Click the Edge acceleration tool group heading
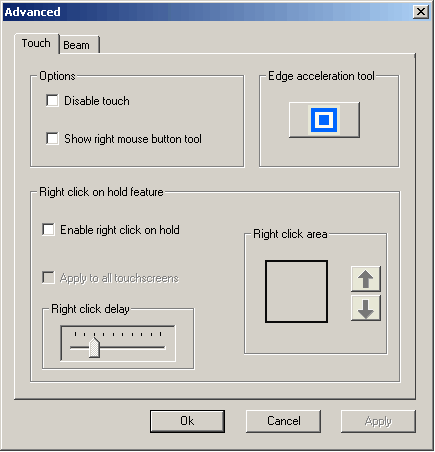The width and height of the screenshot is (435, 452). coord(321,76)
